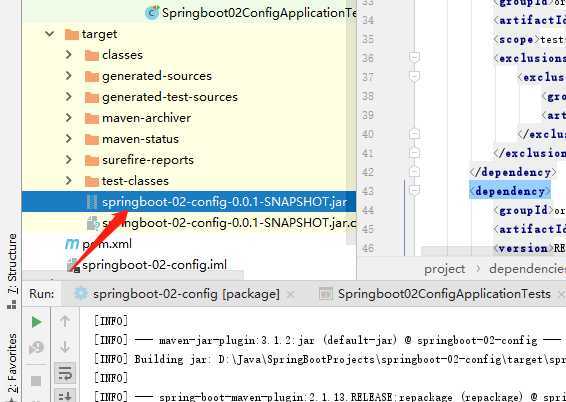The height and width of the screenshot is (402, 566).
Task: Click line number 44 in the gutter
Action: (x=367, y=210)
